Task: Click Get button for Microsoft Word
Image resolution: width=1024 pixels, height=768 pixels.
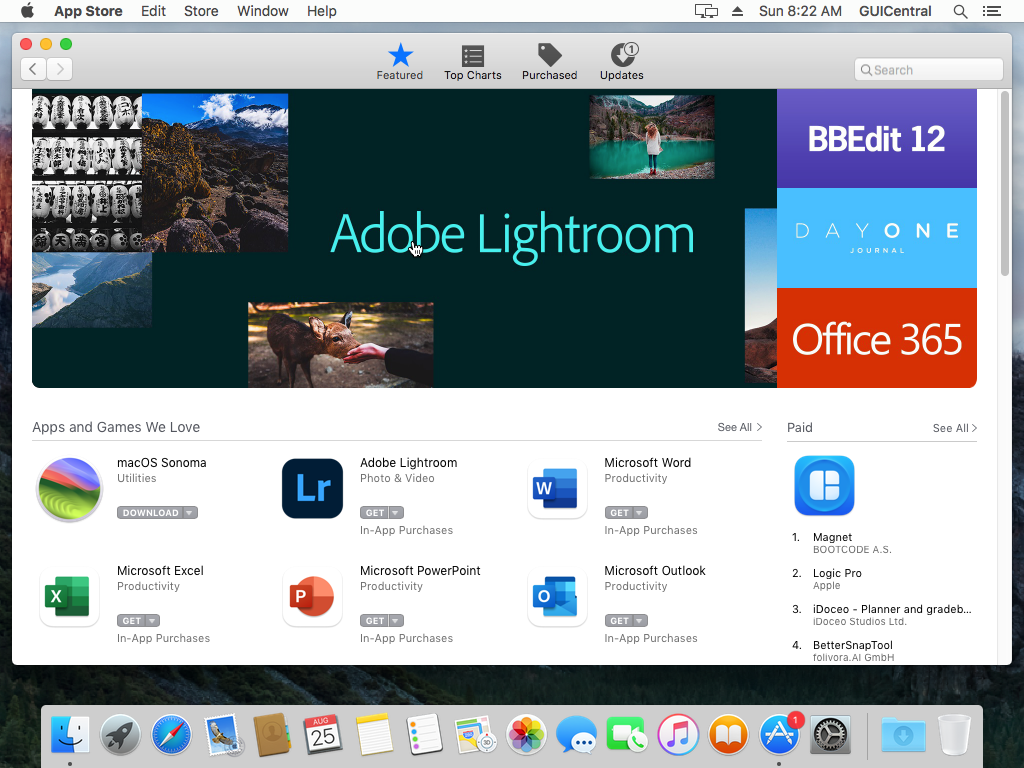Action: point(619,513)
